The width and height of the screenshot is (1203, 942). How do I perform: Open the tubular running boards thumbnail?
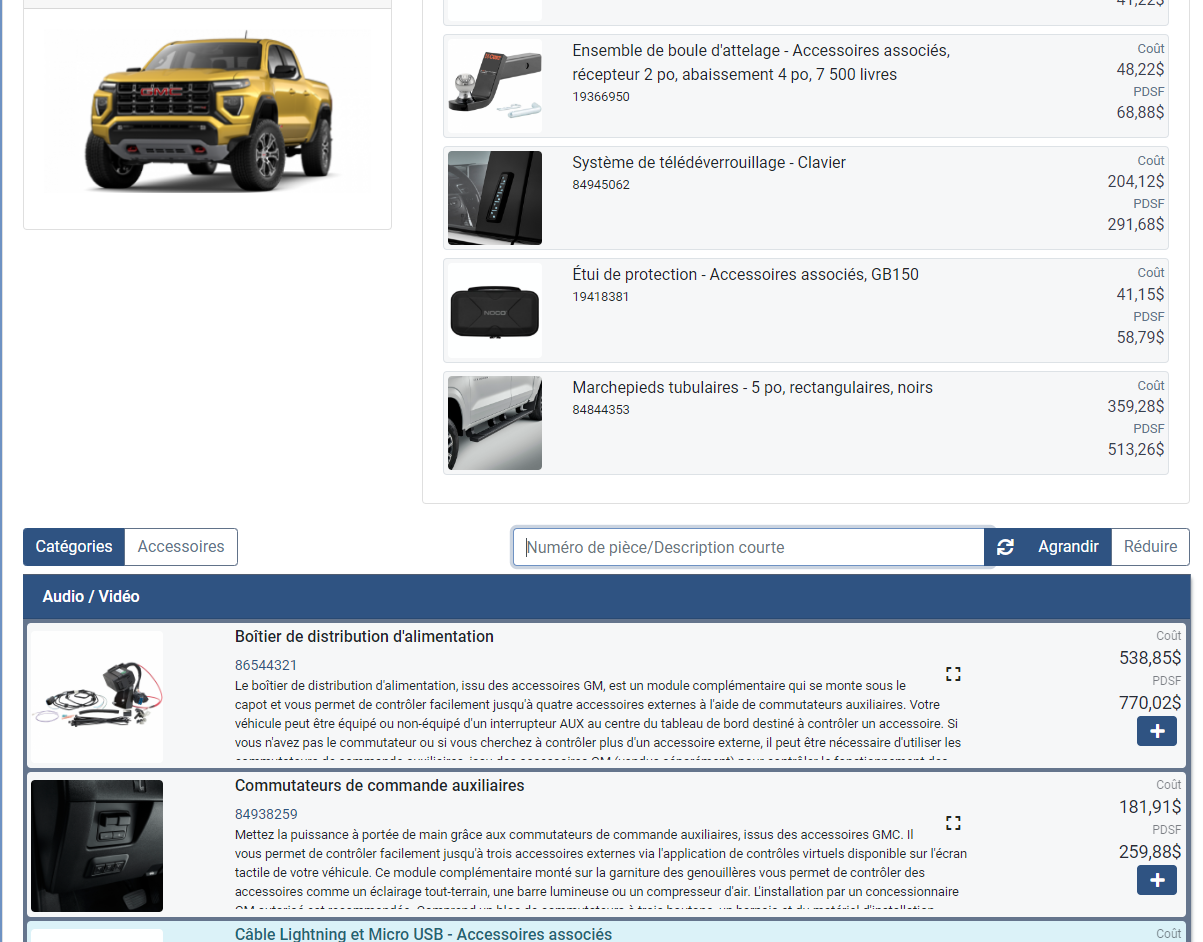click(x=495, y=423)
